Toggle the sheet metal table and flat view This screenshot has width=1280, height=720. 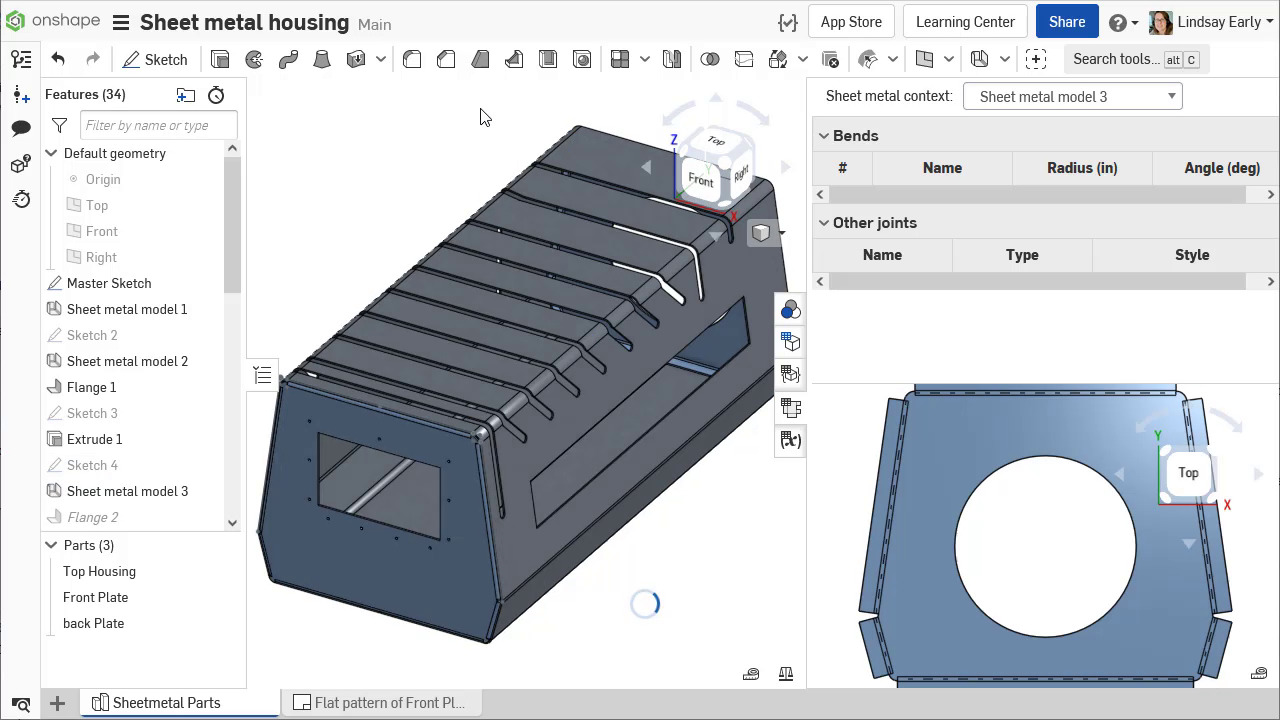point(791,408)
